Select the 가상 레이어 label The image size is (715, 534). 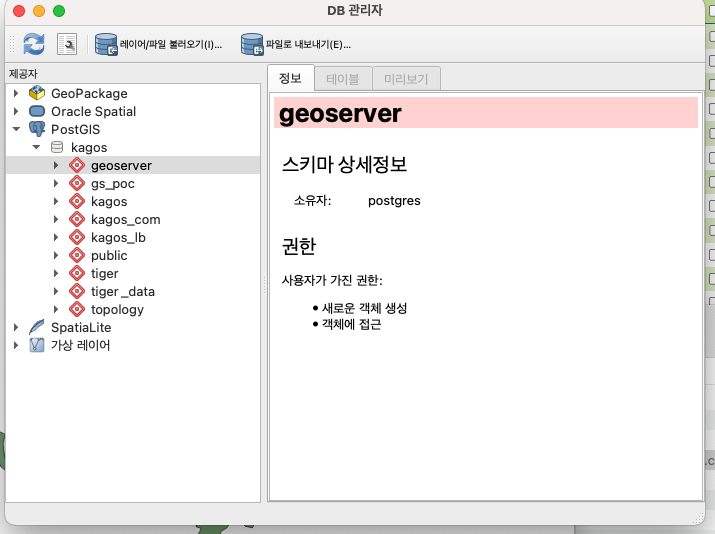point(80,345)
